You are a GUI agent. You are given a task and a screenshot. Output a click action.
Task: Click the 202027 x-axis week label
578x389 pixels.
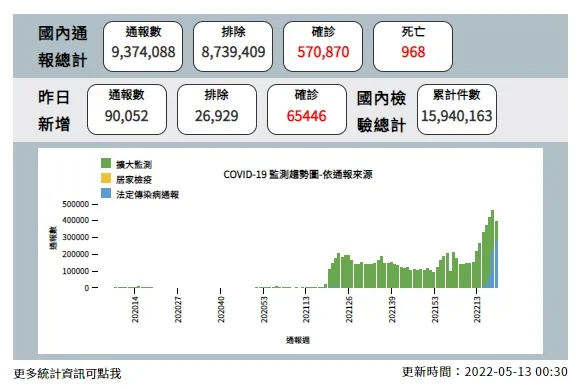pyautogui.click(x=178, y=310)
